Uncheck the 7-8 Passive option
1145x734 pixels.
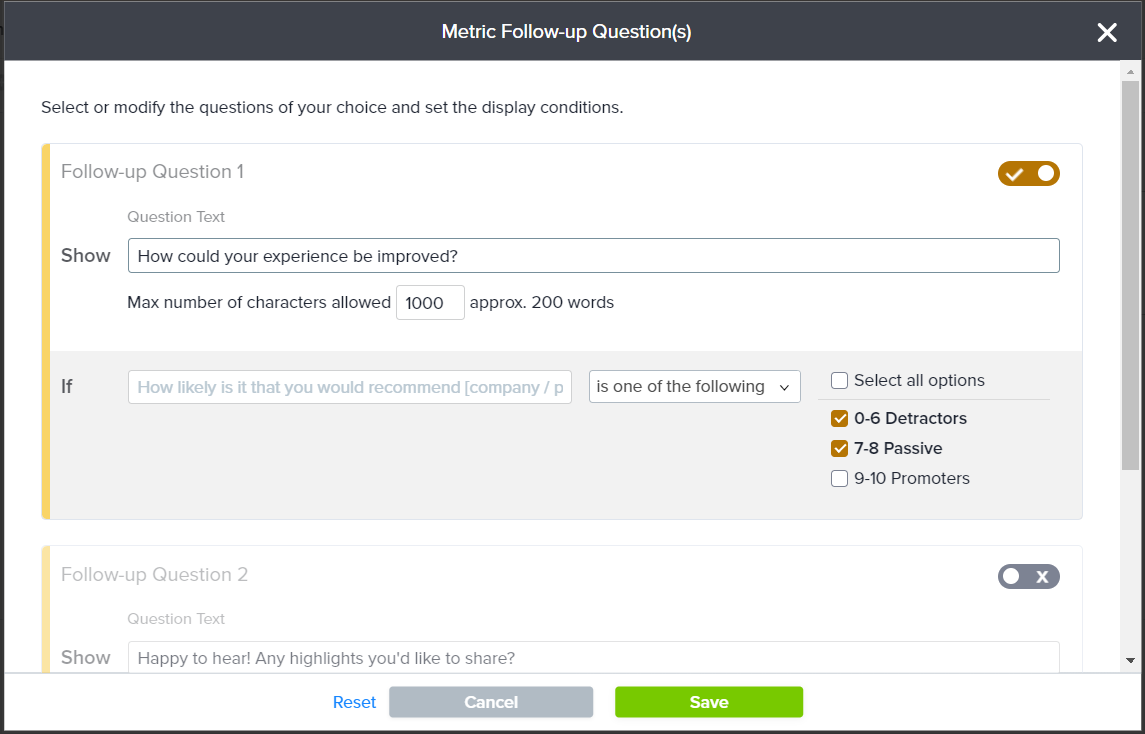(x=840, y=449)
